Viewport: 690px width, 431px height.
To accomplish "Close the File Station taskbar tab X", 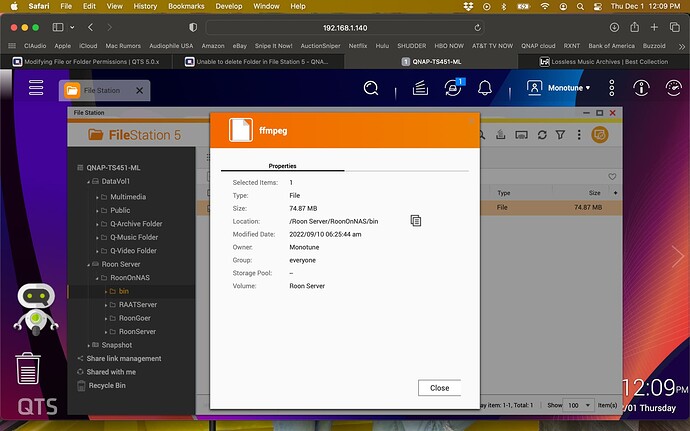I will (139, 90).
